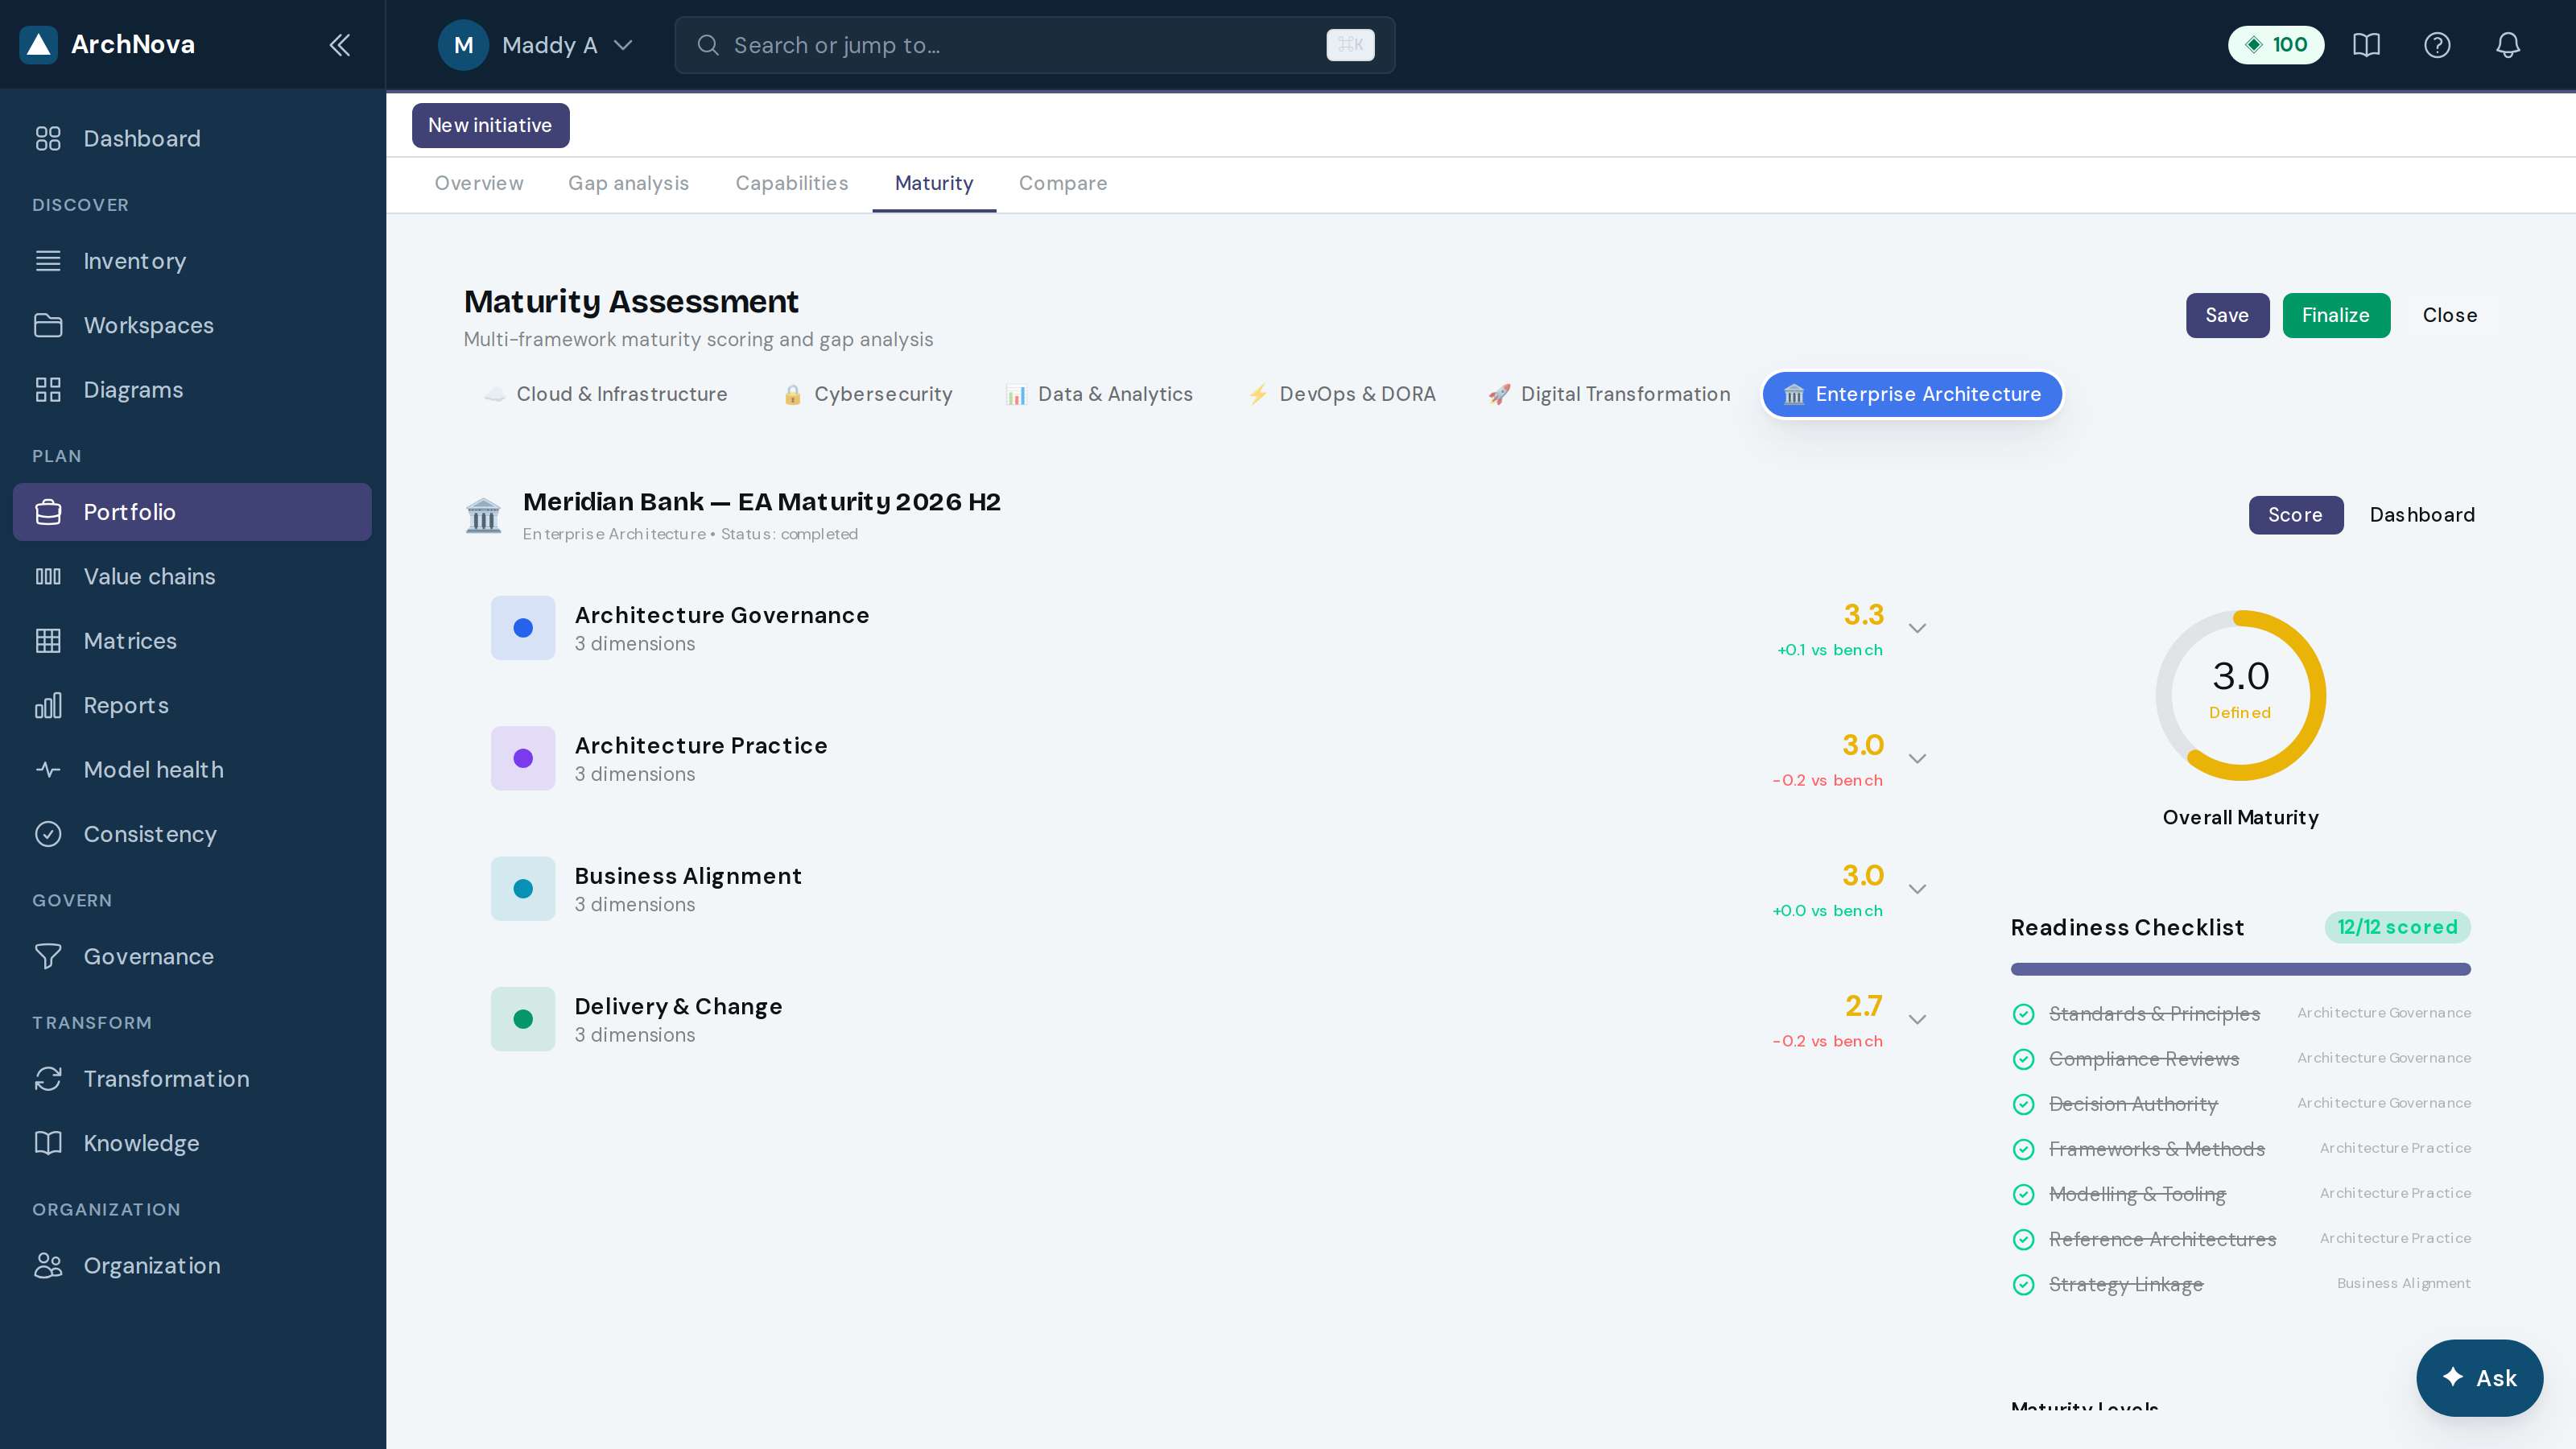
Task: Toggle Decision Authority checklist check
Action: [2023, 1104]
